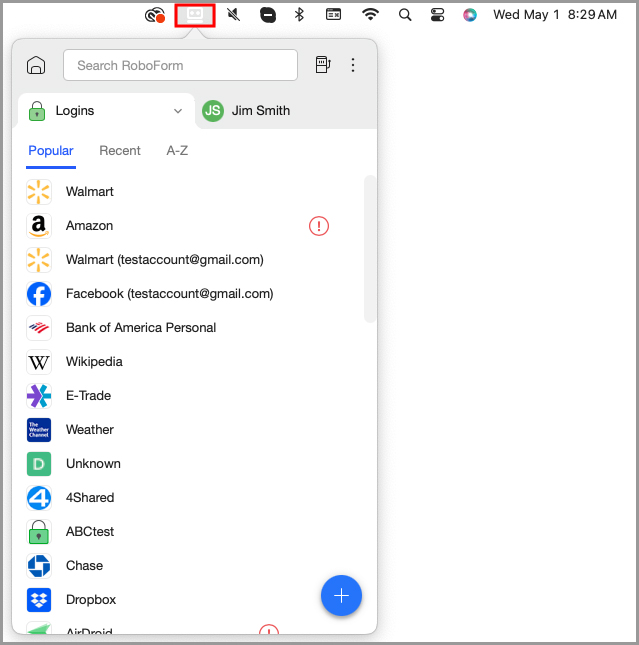
Task: Open Jim Smith account selector
Action: tap(246, 111)
